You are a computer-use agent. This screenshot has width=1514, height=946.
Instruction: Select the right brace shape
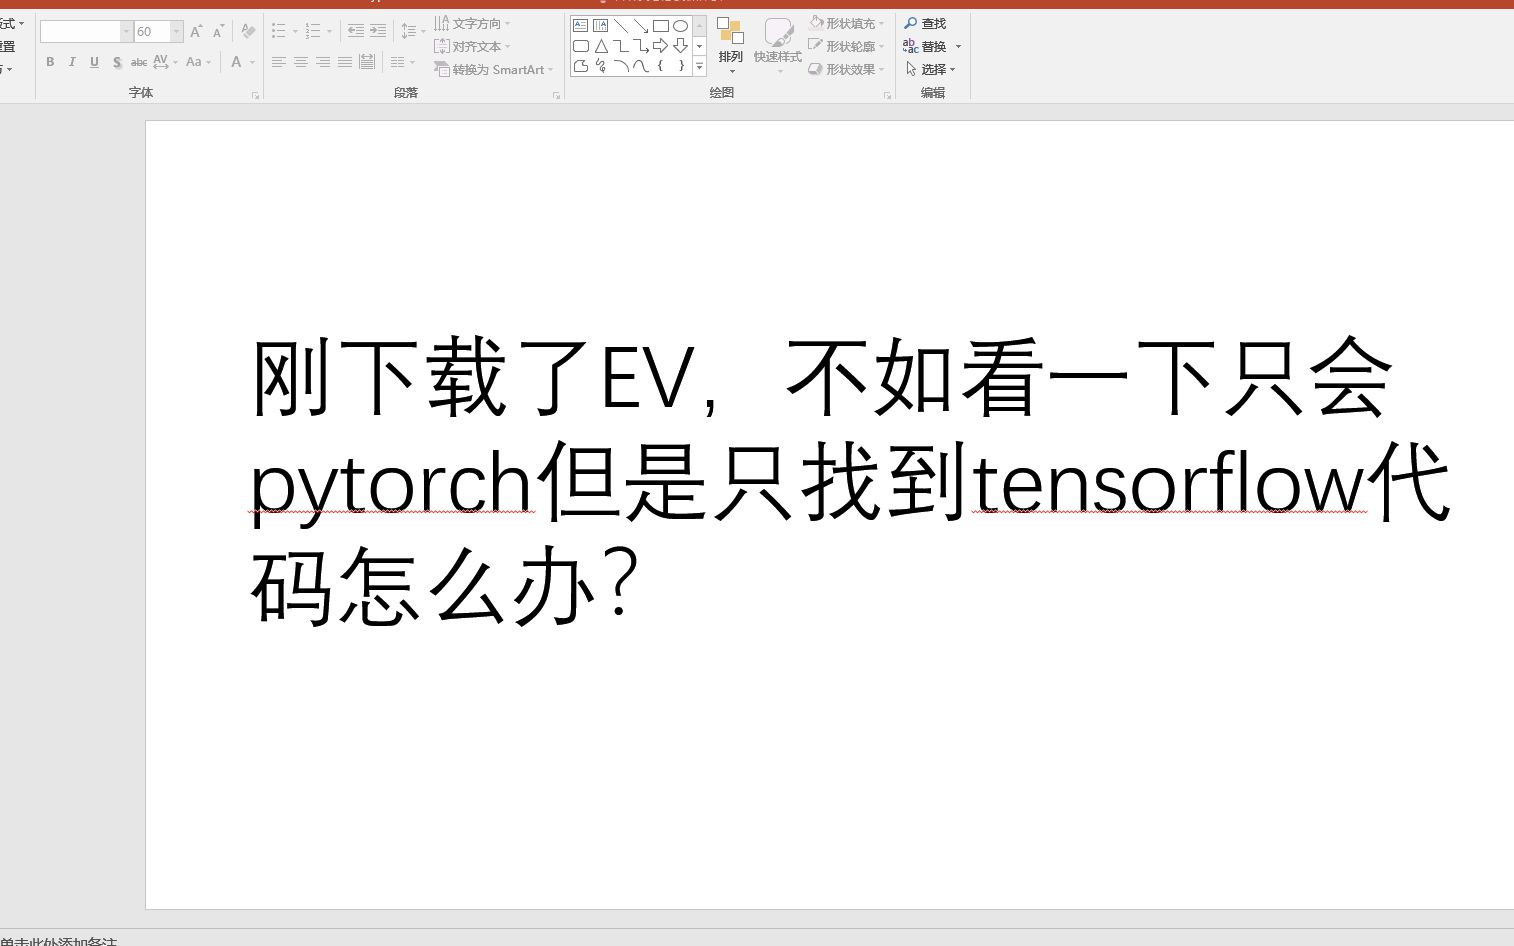tap(681, 66)
